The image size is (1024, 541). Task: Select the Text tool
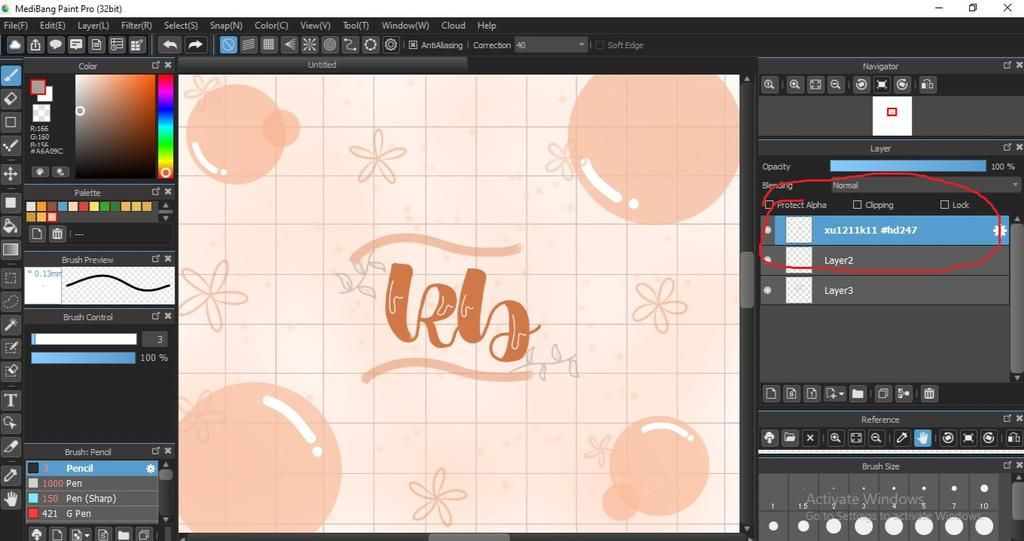[x=11, y=400]
